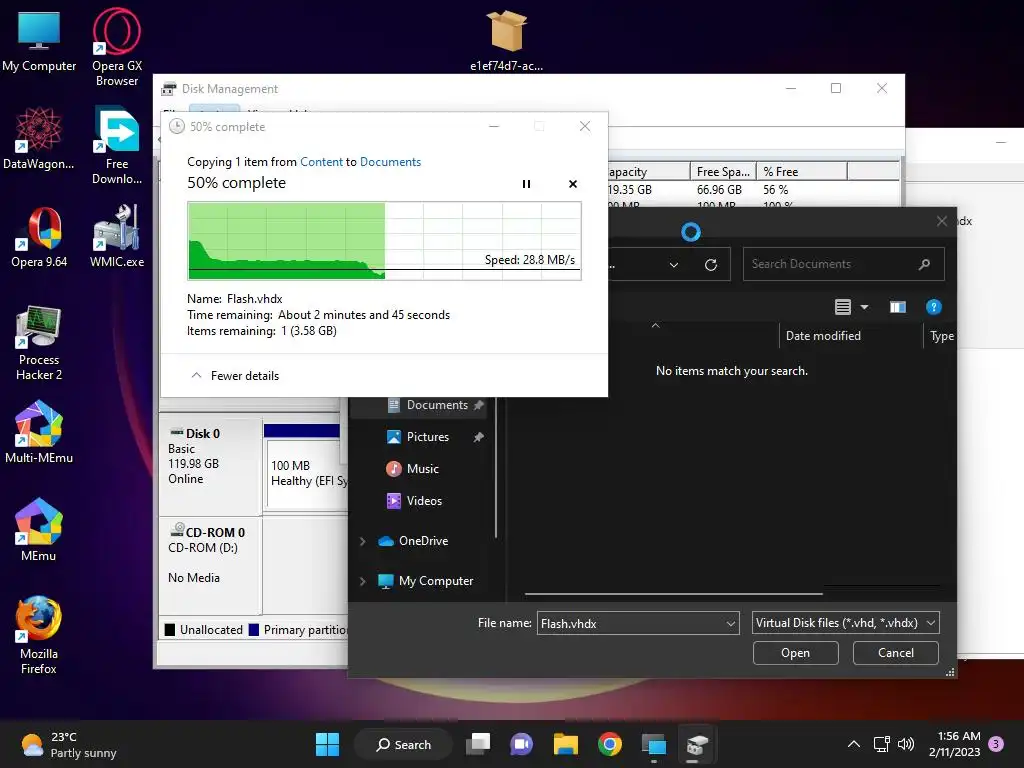Open Free Download desktop shortcut
Viewport: 1024px width, 768px height.
pyautogui.click(x=117, y=145)
